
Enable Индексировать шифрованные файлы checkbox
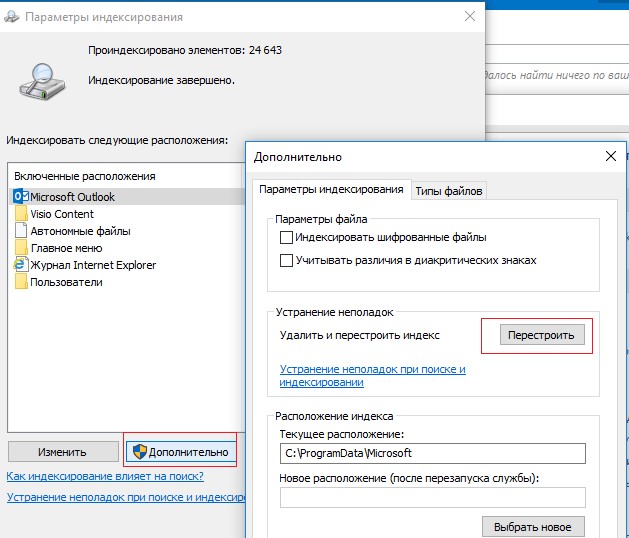286,237
